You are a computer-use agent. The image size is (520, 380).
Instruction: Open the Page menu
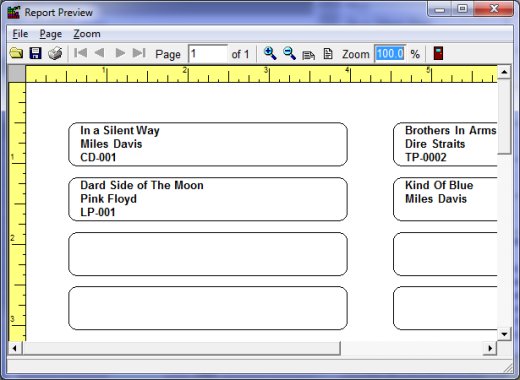pos(51,34)
